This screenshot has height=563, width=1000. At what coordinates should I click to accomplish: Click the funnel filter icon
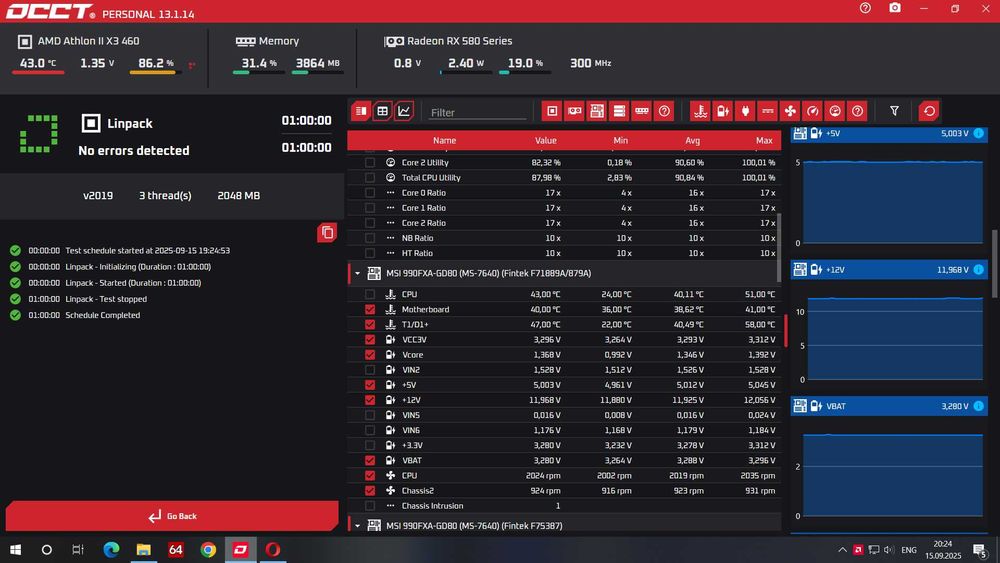[894, 111]
